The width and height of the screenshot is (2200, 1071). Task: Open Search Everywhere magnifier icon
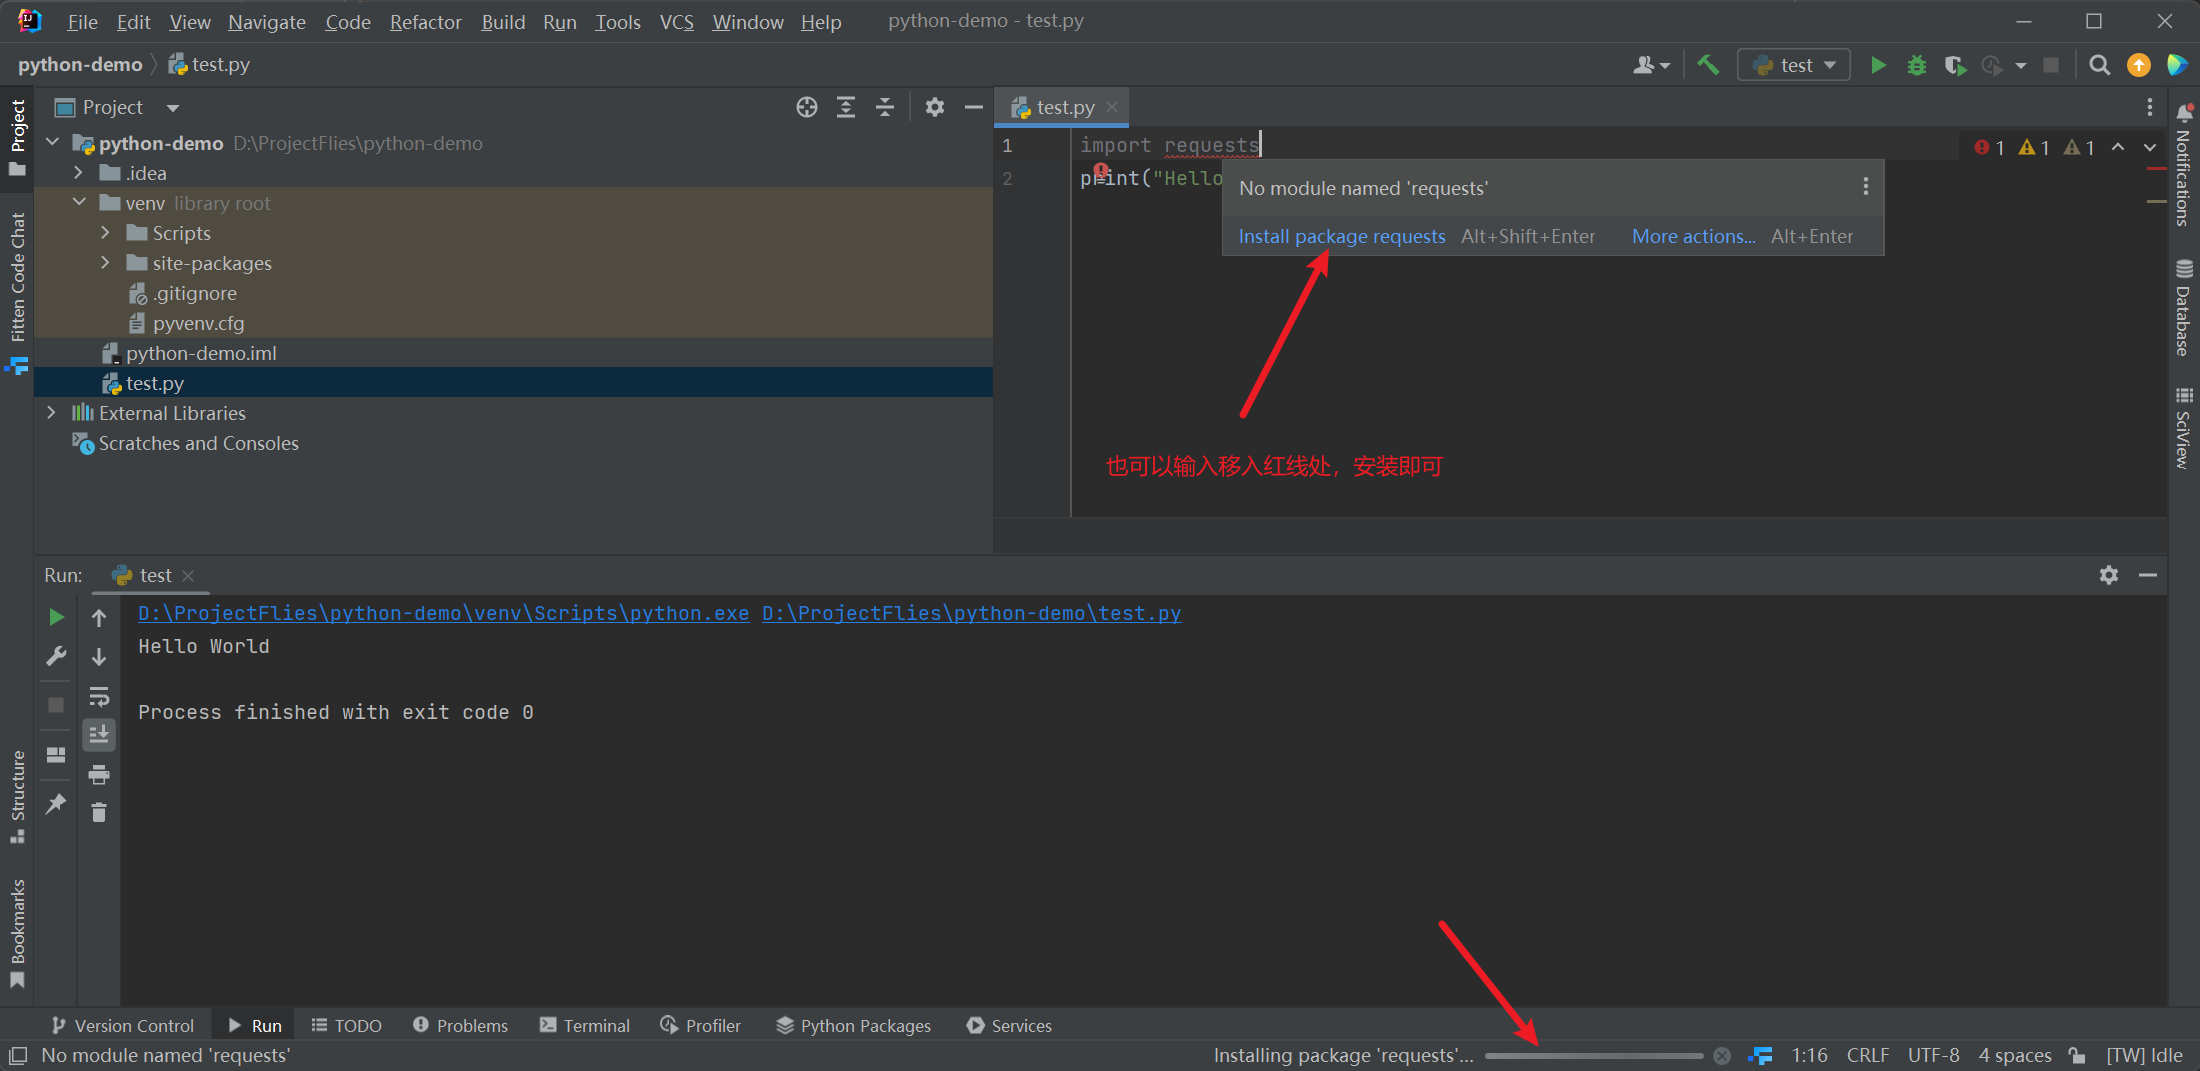coord(2099,65)
